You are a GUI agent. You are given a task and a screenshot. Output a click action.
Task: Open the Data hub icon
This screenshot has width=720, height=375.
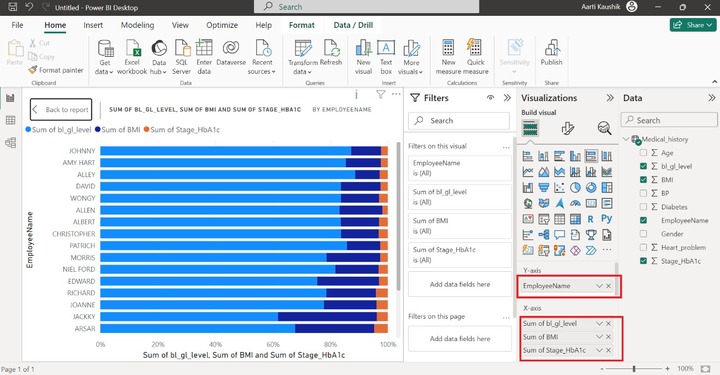[159, 57]
